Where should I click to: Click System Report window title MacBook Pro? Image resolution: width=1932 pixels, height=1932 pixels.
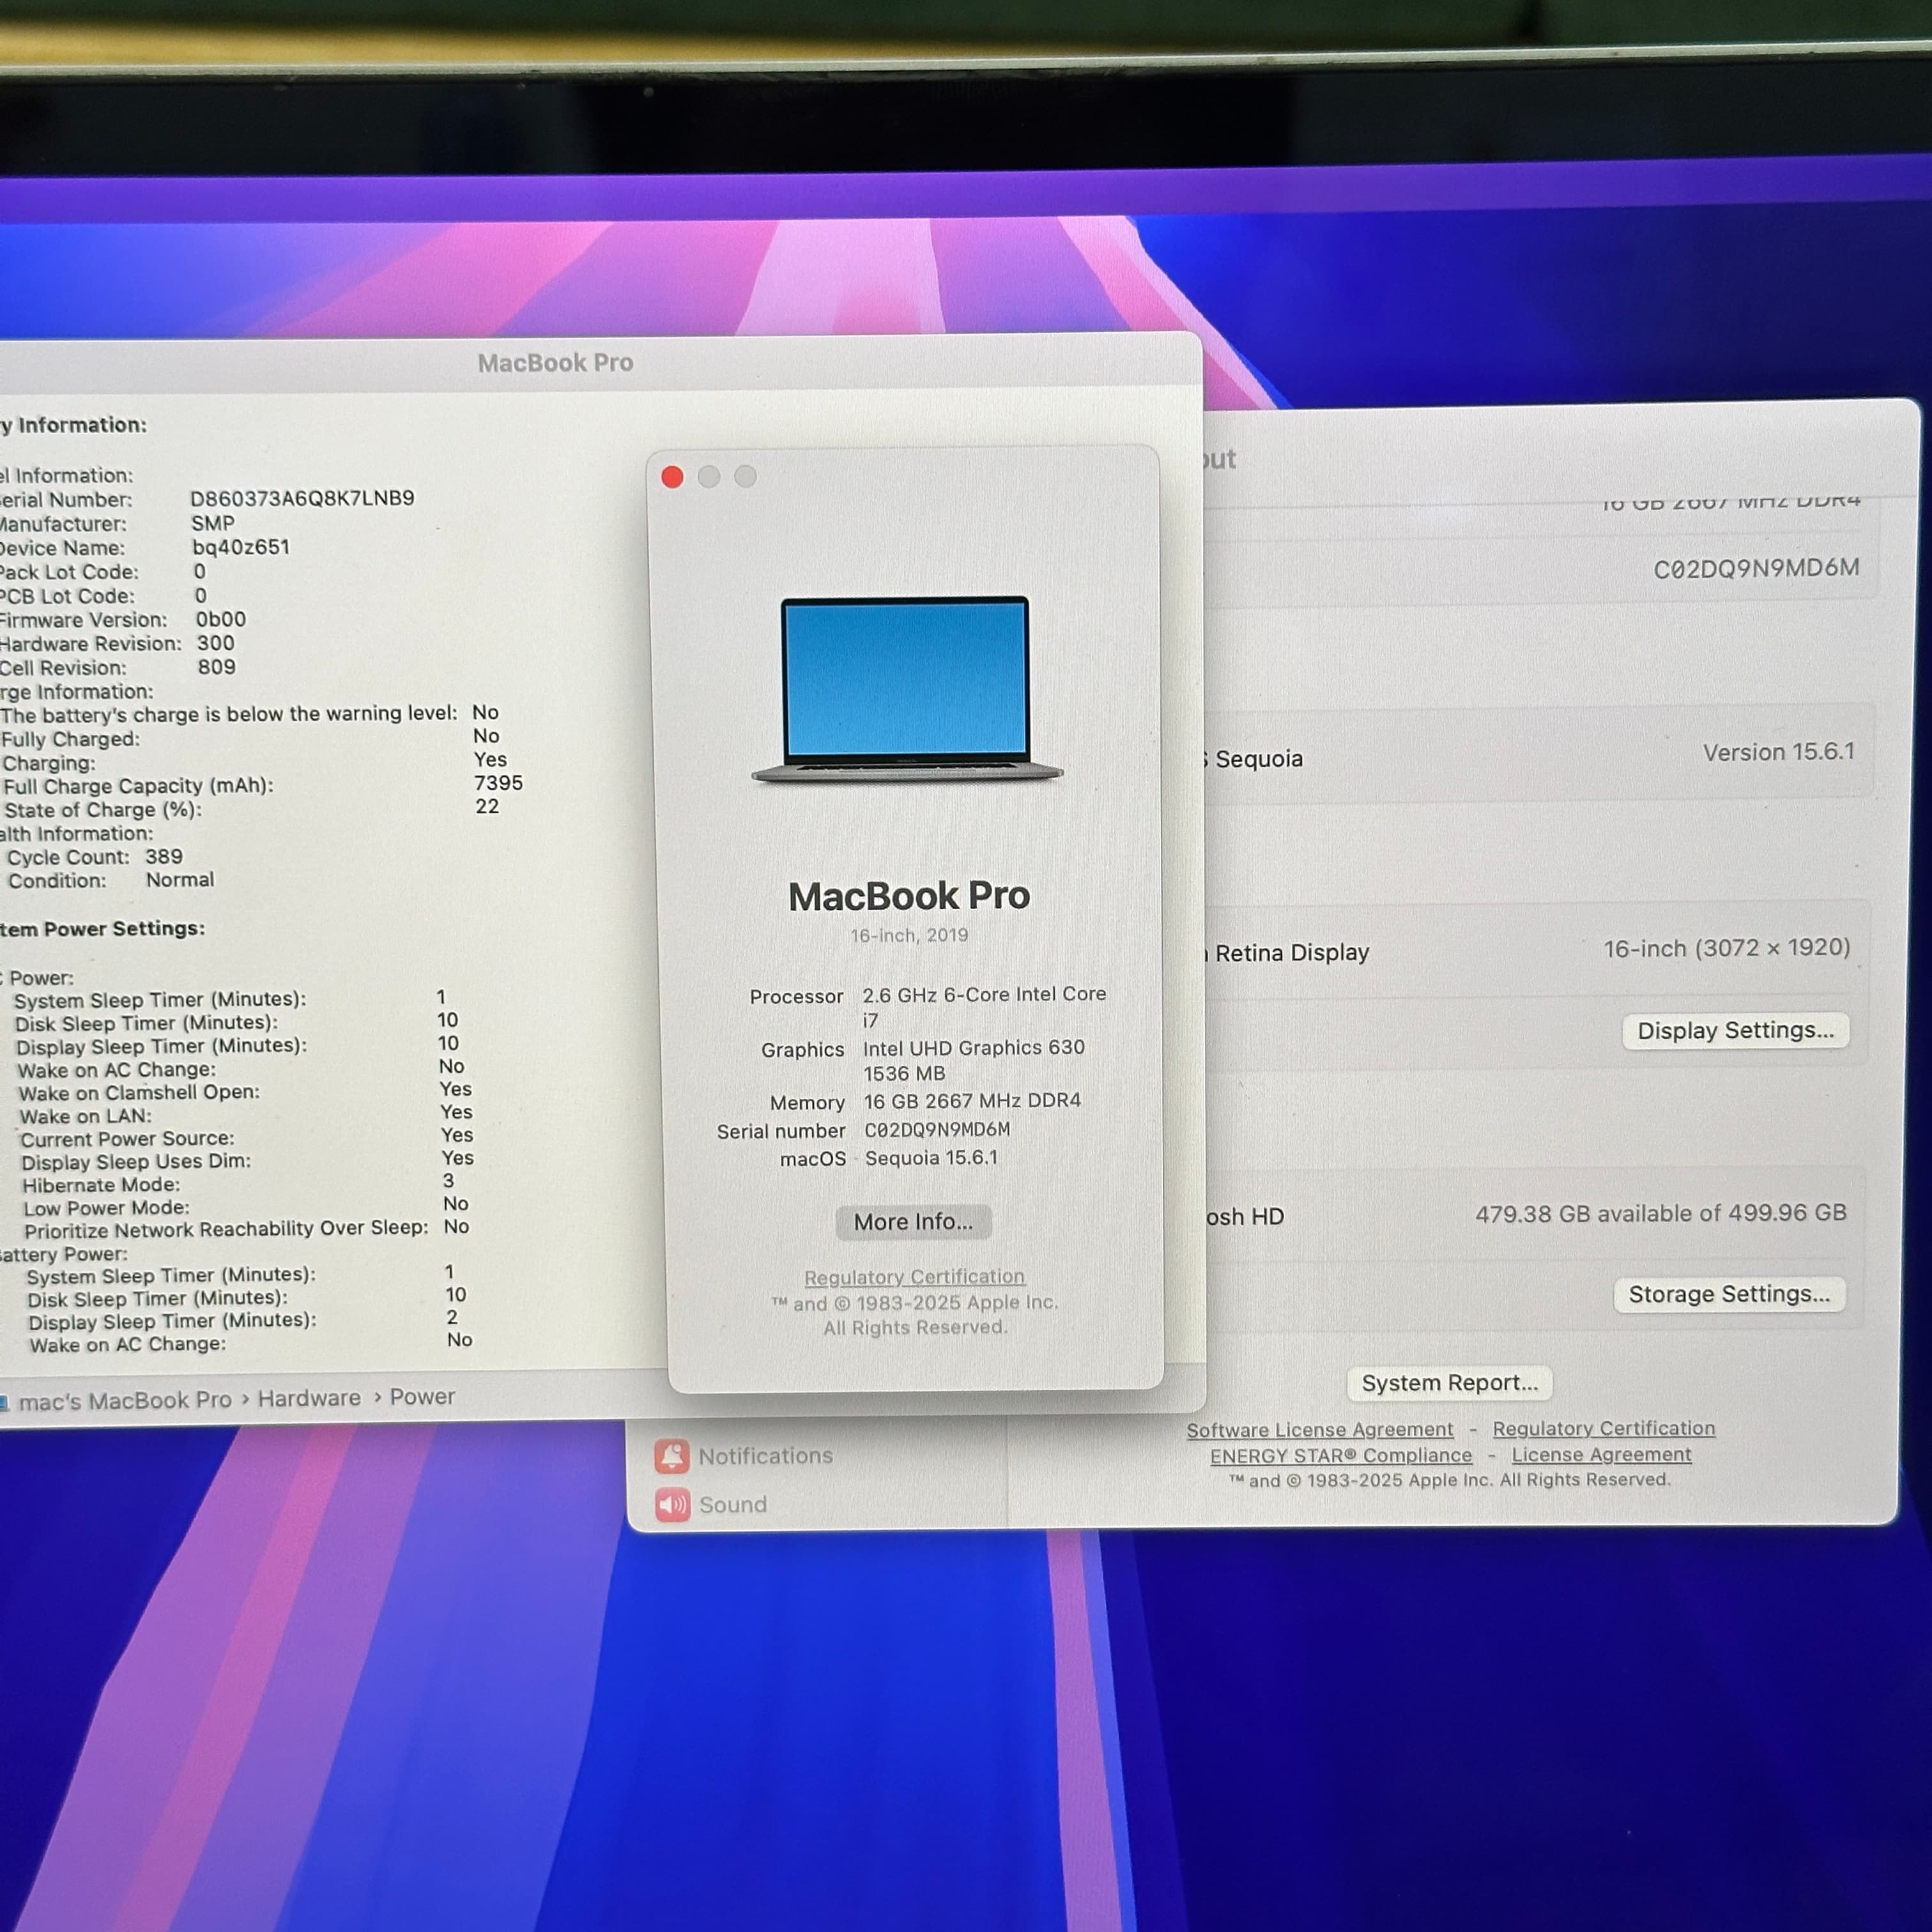coord(555,363)
